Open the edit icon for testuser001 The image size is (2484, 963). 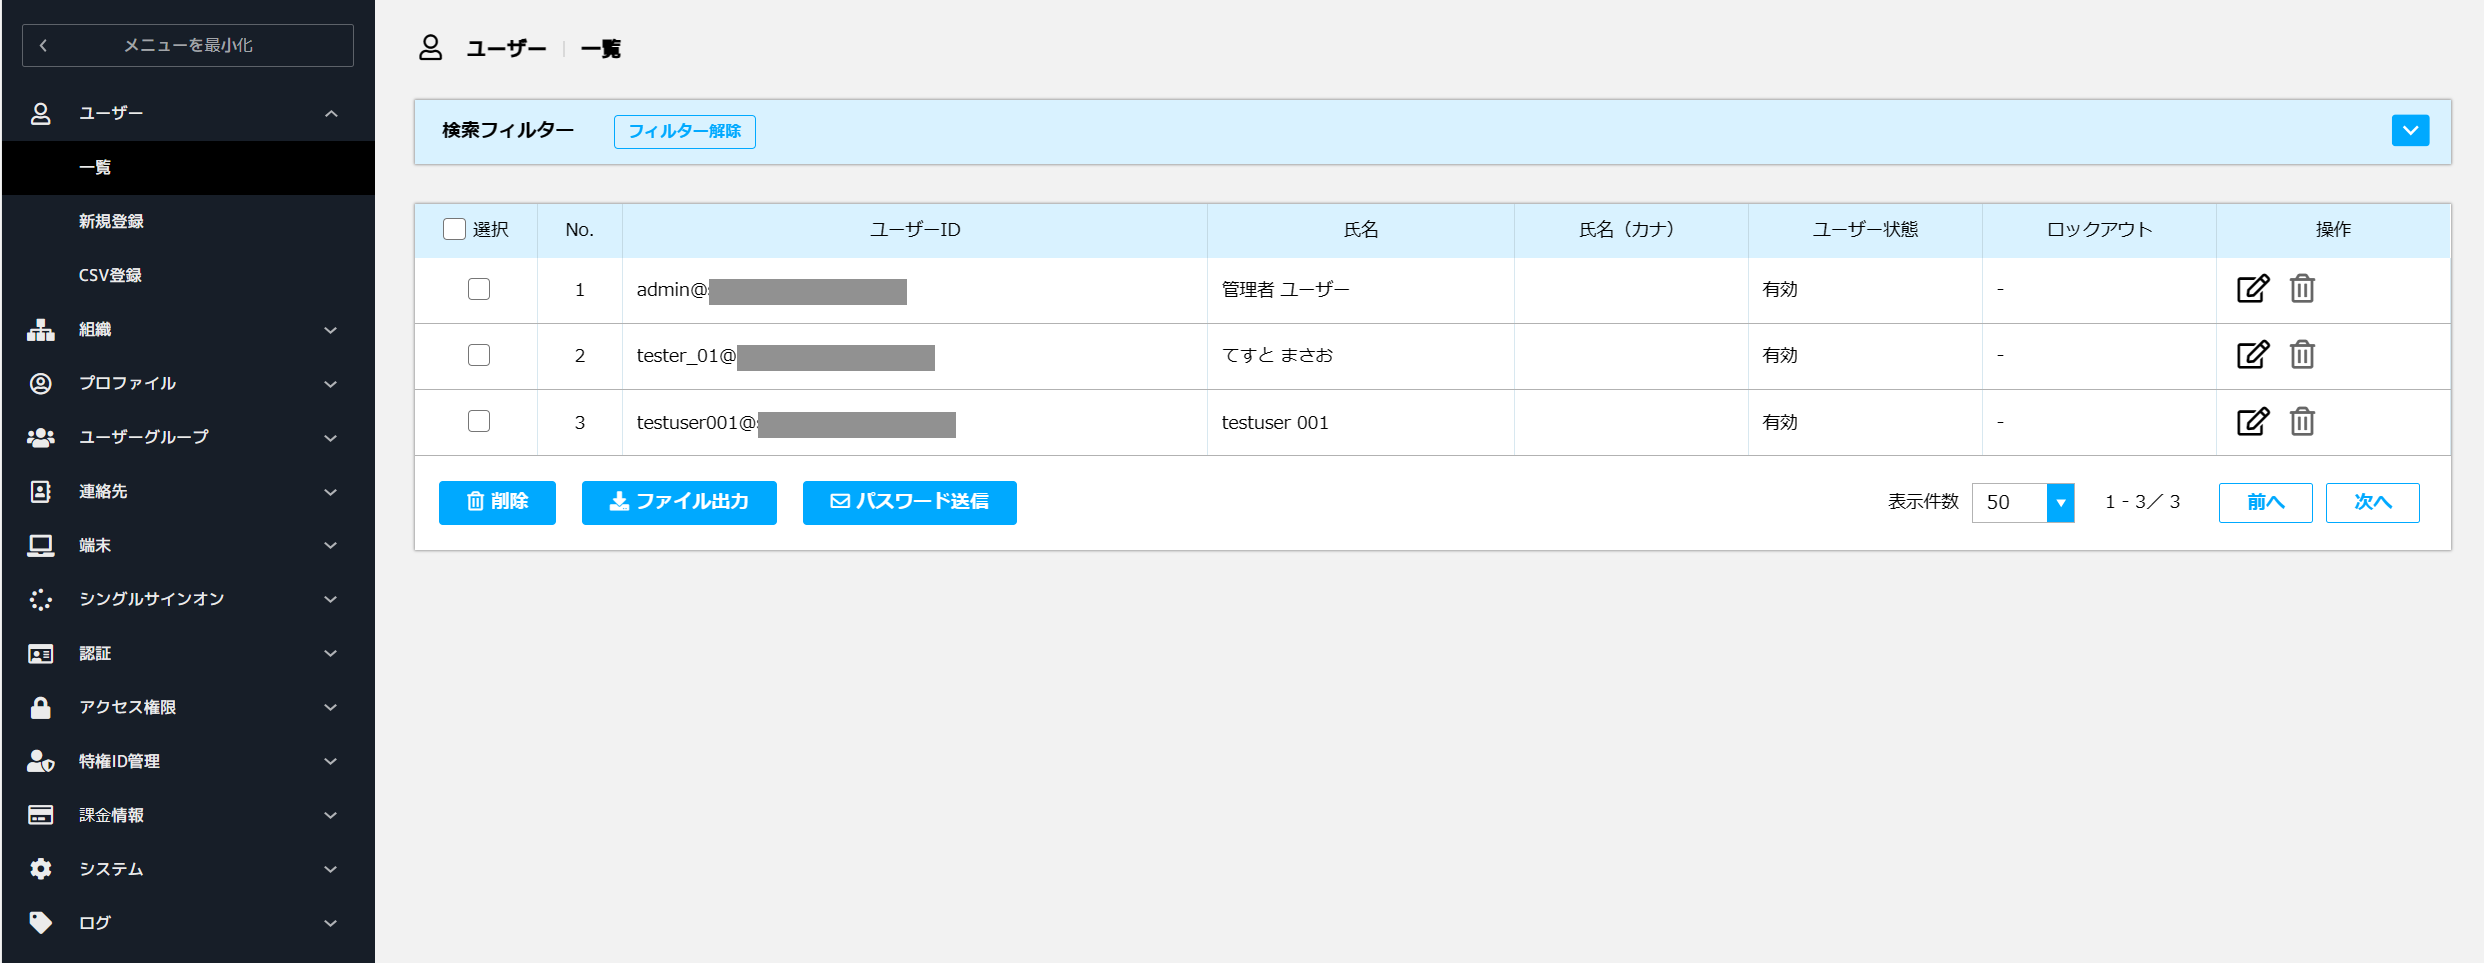pos(2253,422)
